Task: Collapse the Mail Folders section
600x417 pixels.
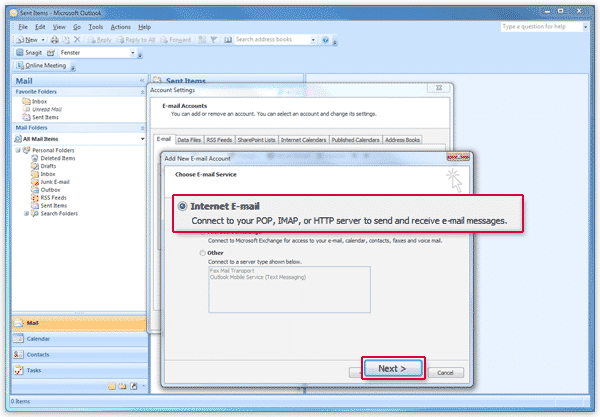Action: pyautogui.click(x=142, y=128)
